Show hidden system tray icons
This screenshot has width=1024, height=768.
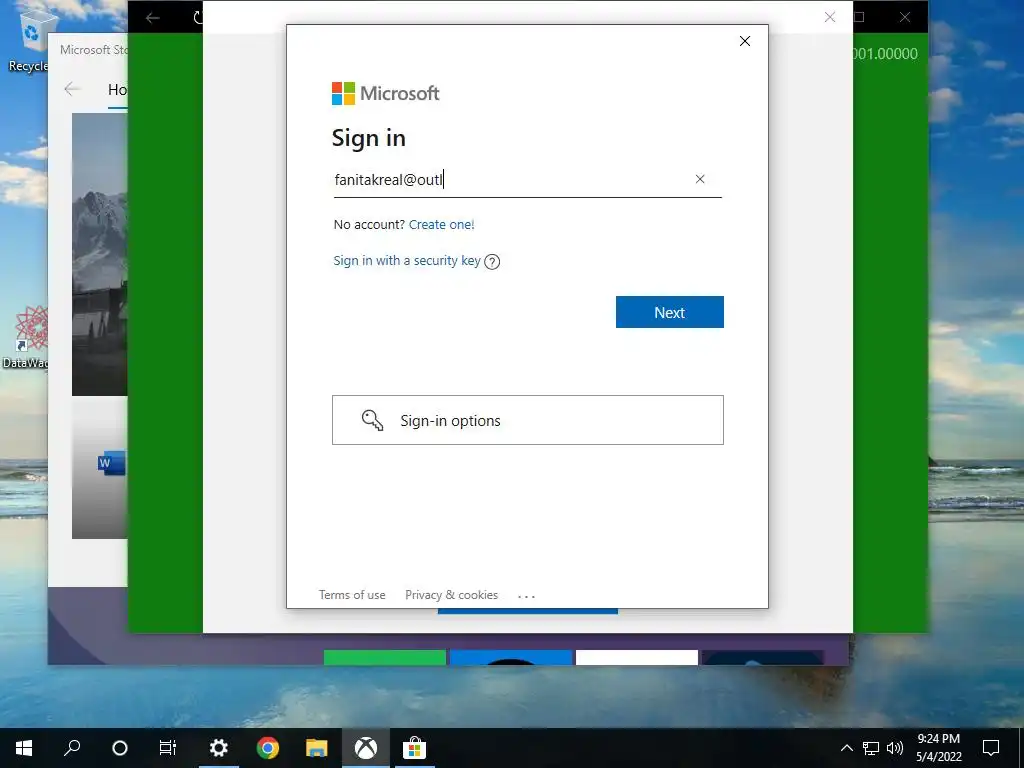(846, 748)
